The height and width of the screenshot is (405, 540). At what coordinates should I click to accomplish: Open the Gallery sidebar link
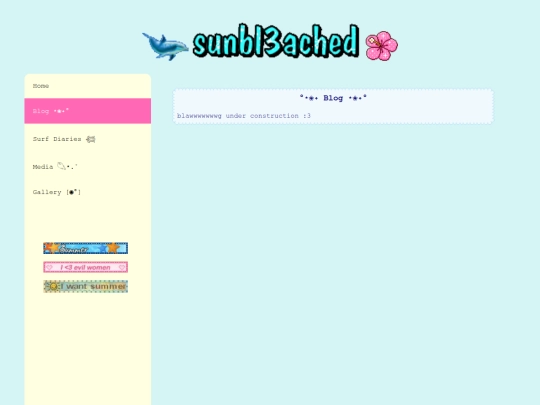[87, 192]
